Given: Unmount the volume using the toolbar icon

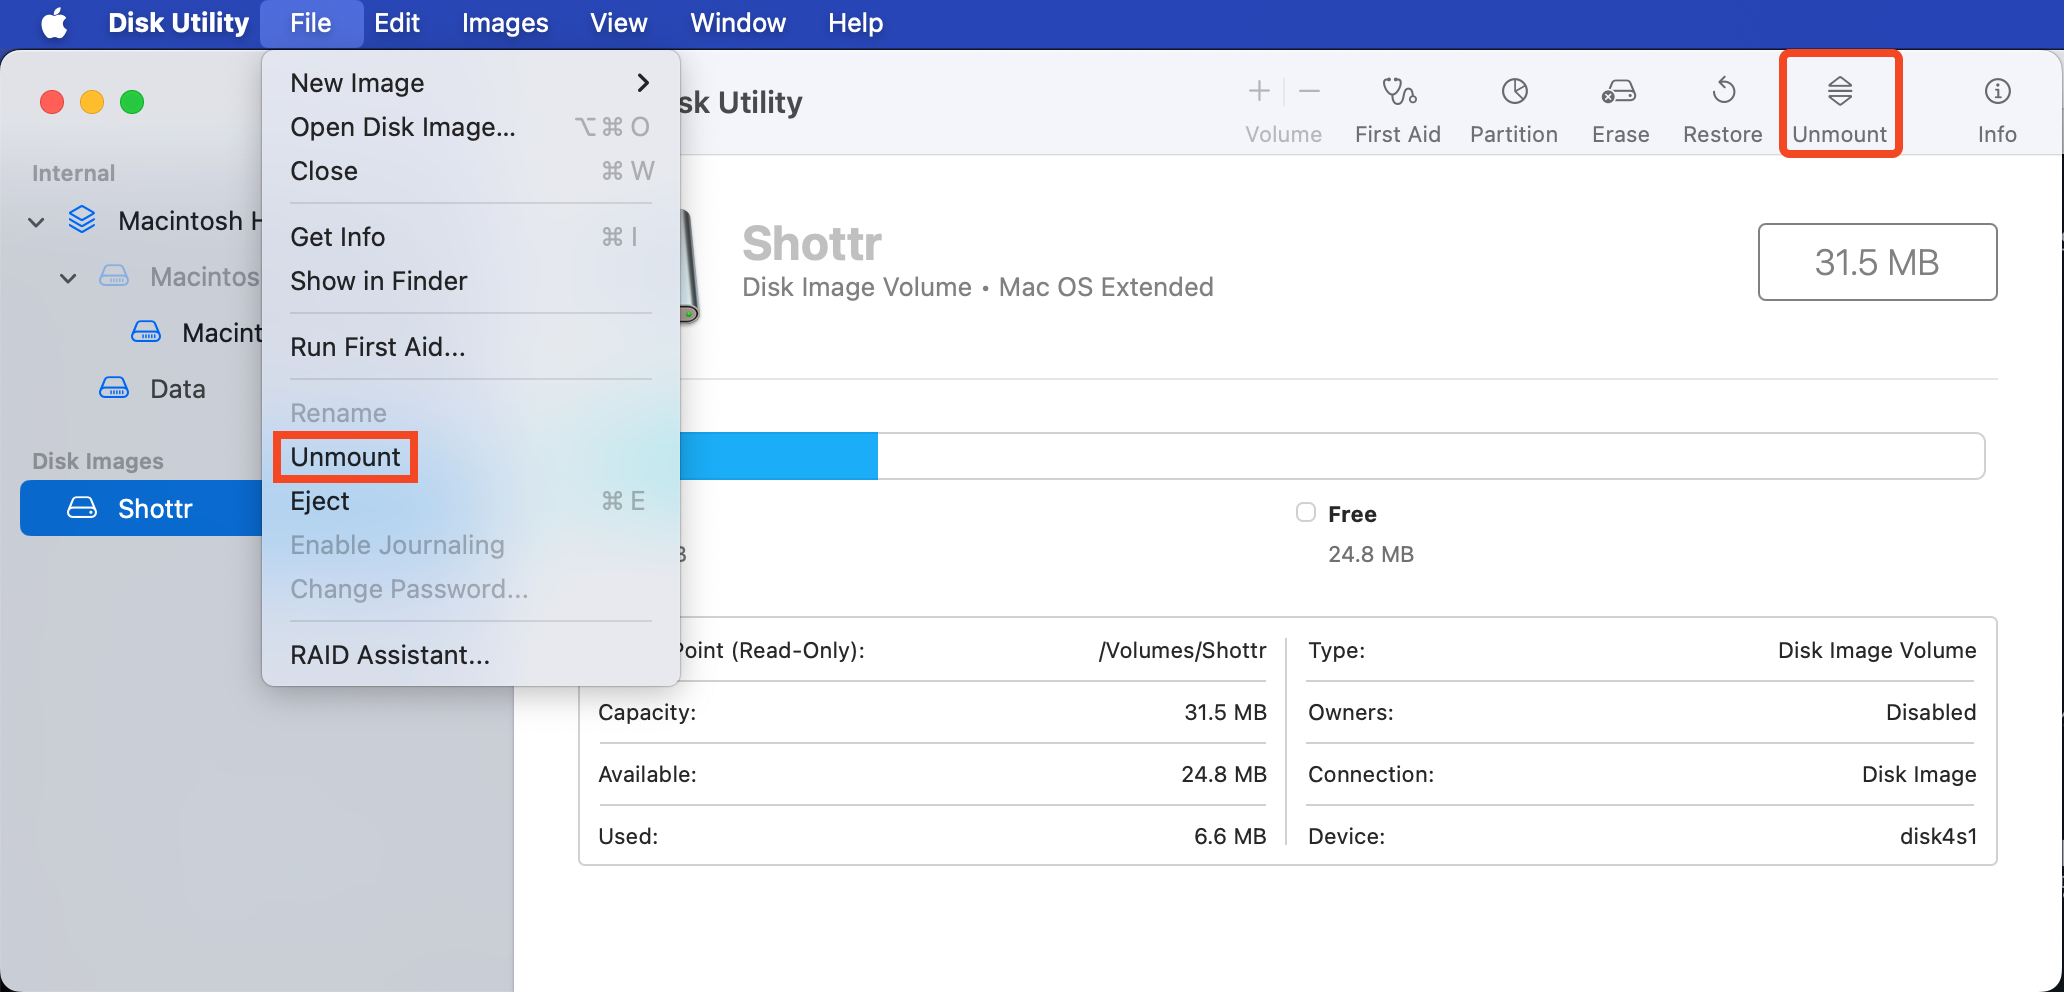Looking at the screenshot, I should (1840, 91).
